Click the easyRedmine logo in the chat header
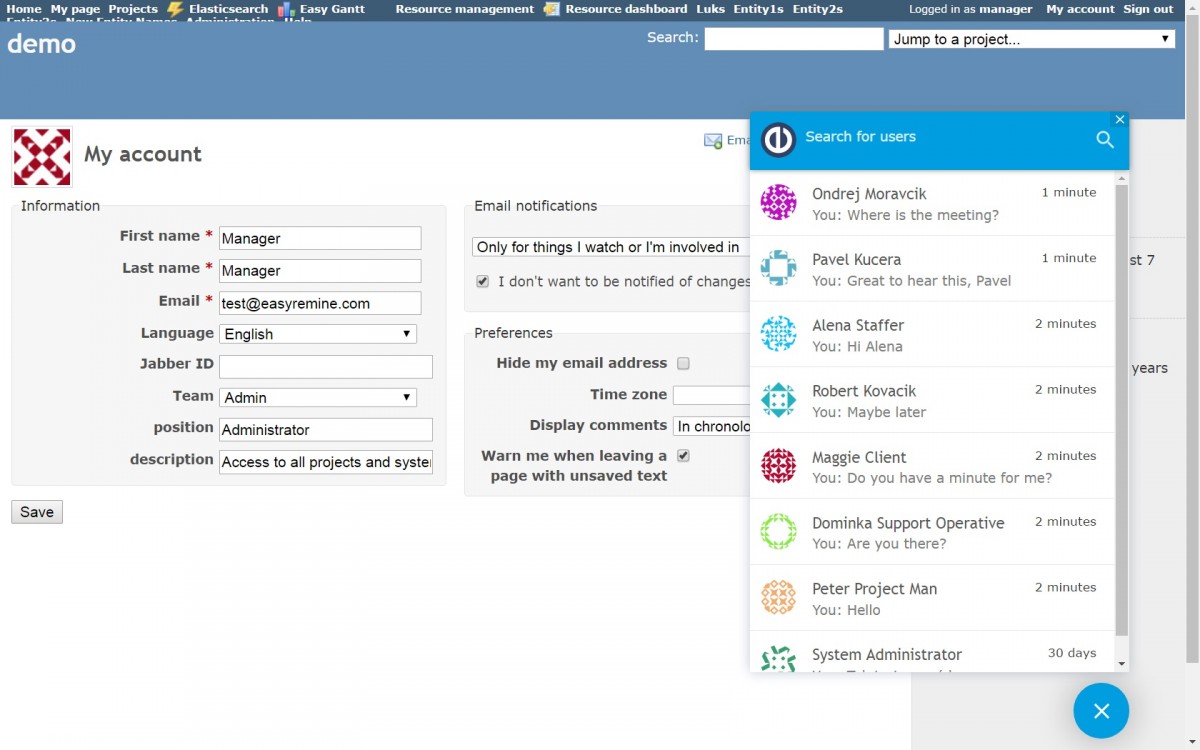 [778, 140]
